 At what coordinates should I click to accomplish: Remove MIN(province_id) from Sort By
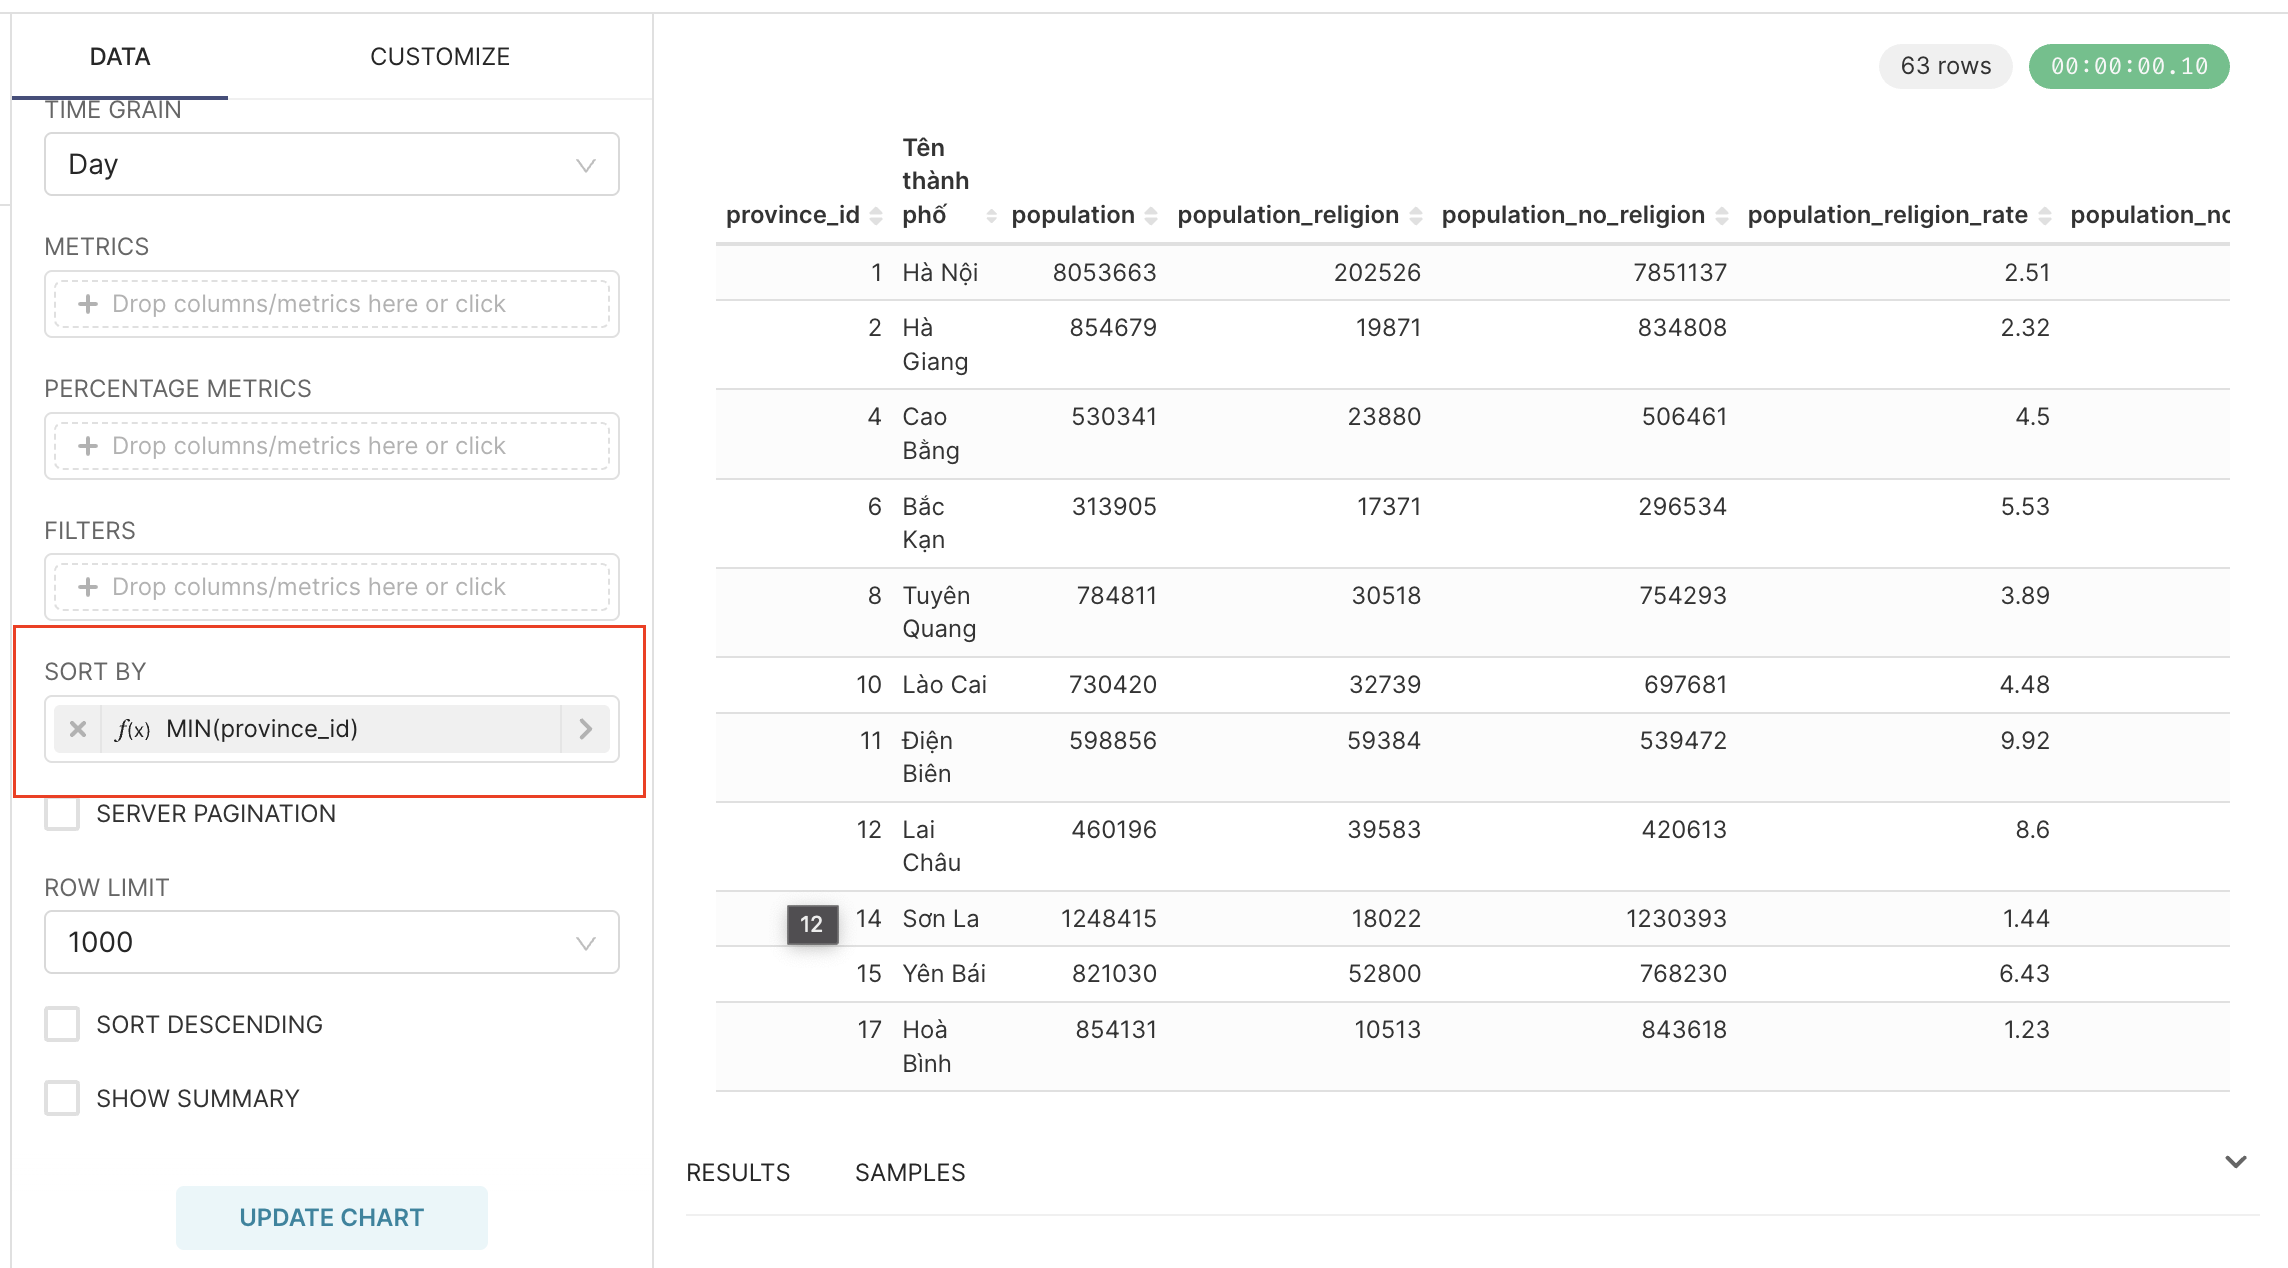point(77,728)
